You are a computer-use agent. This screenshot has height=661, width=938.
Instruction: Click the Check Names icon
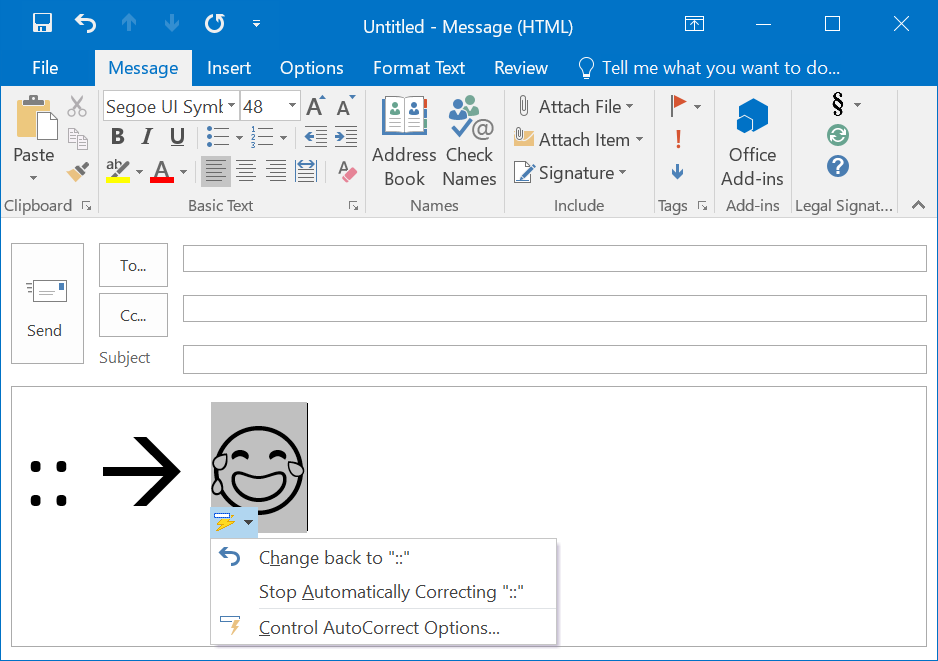pyautogui.click(x=469, y=142)
